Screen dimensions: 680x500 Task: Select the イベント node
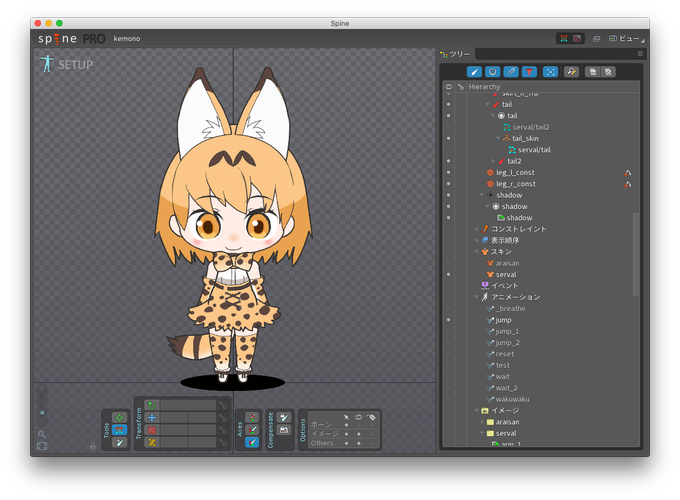coord(504,285)
